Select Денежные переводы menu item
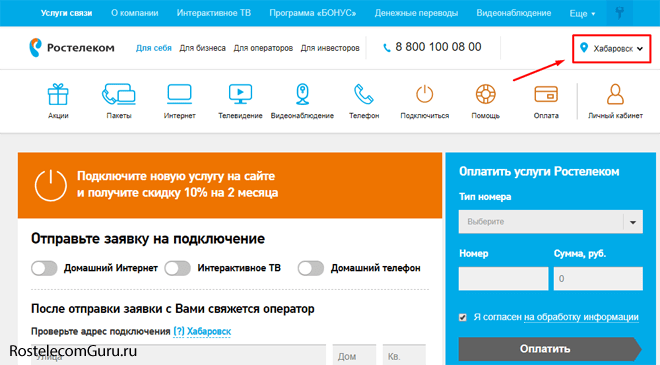 click(416, 13)
